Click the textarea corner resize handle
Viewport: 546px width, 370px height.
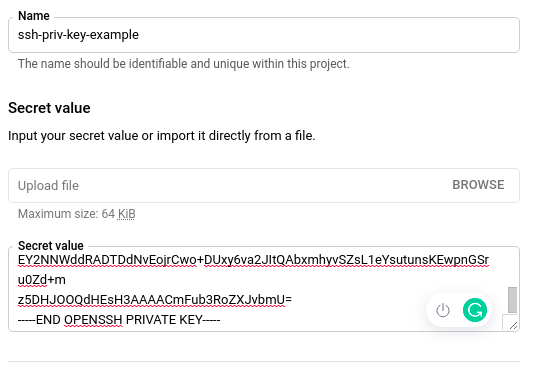513,326
